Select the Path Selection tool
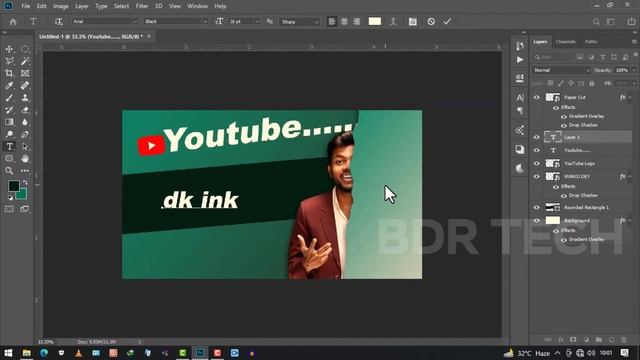Screen dimensions: 640x360 [25, 147]
